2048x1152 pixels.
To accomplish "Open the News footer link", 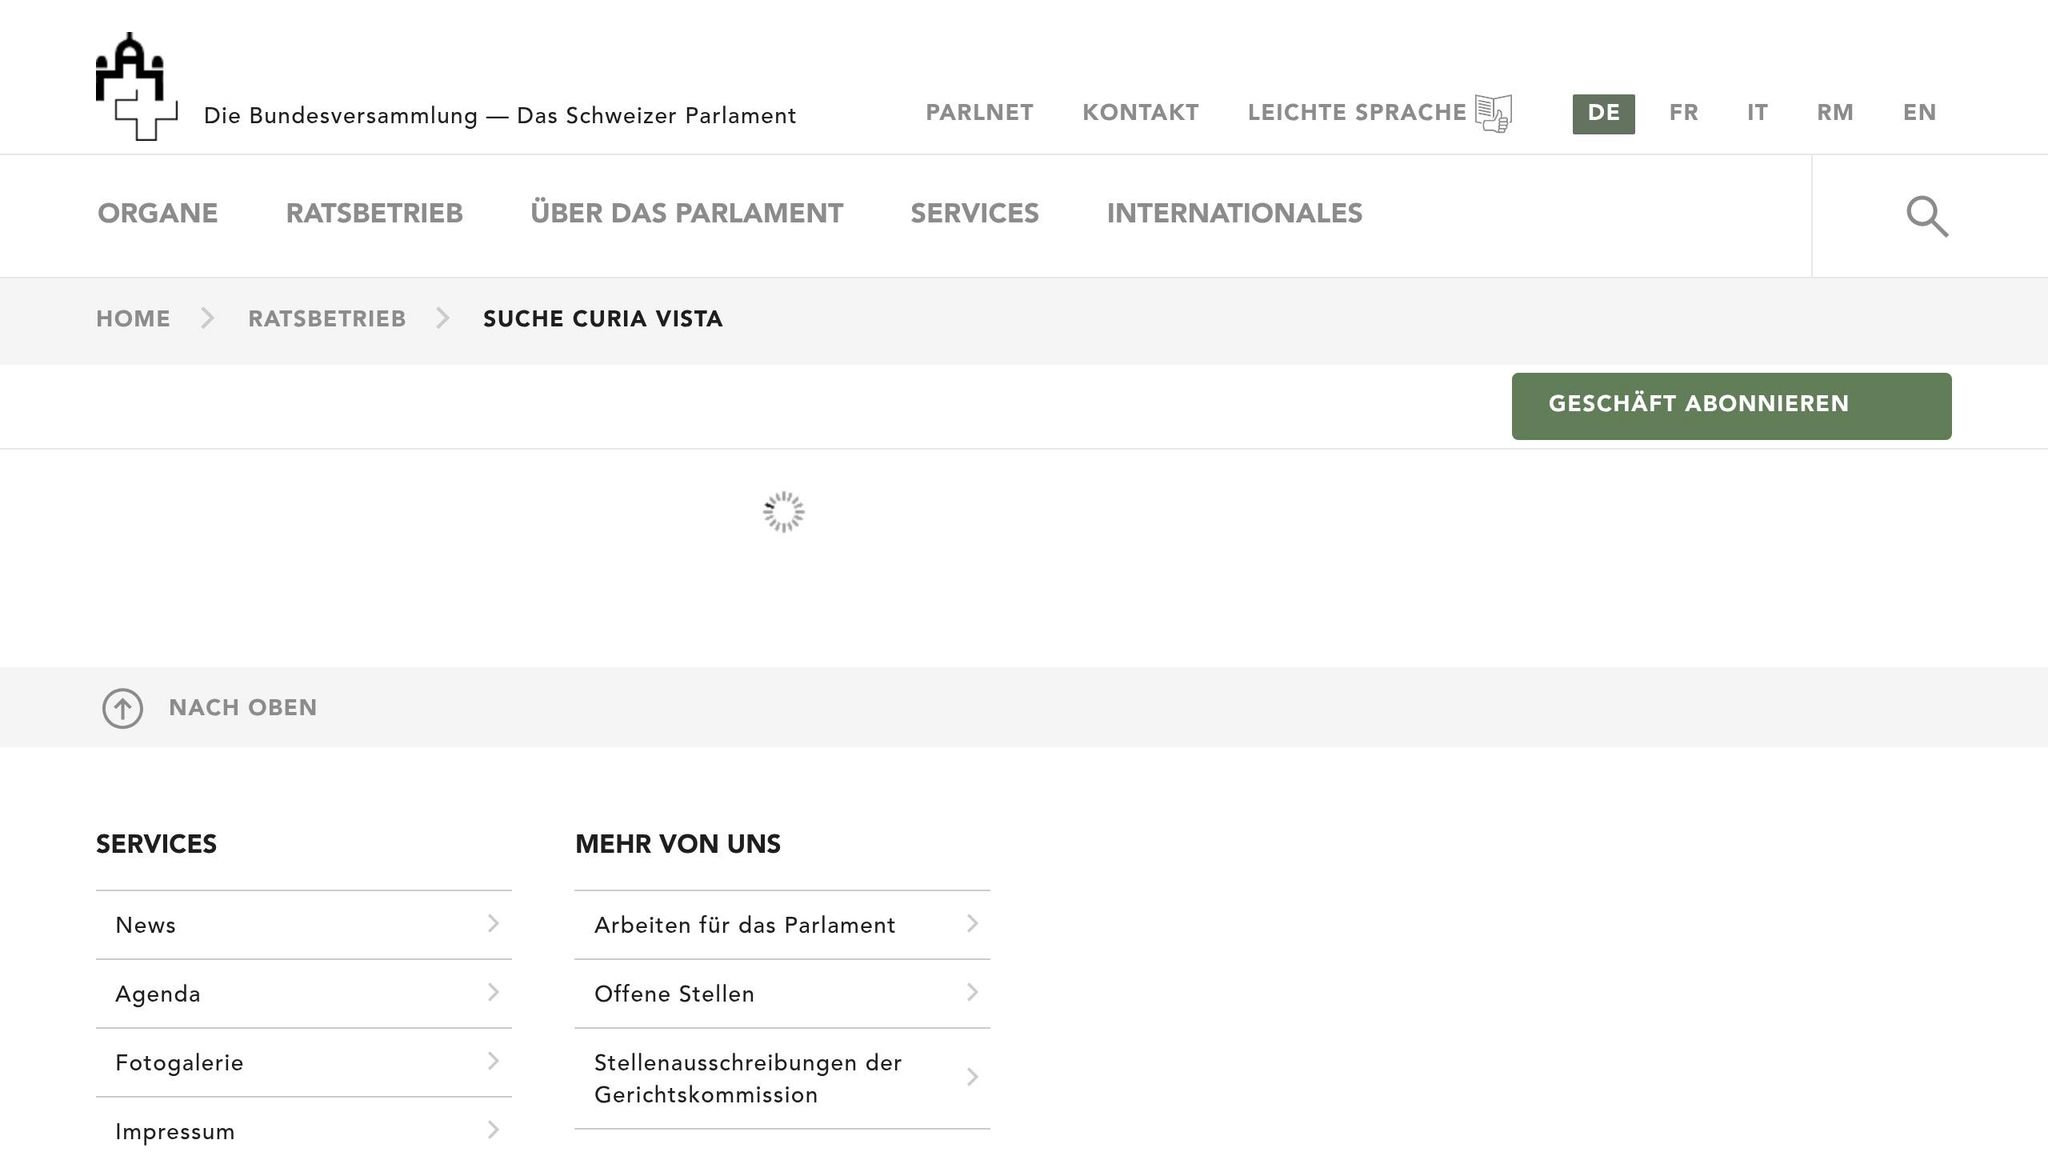I will (145, 925).
